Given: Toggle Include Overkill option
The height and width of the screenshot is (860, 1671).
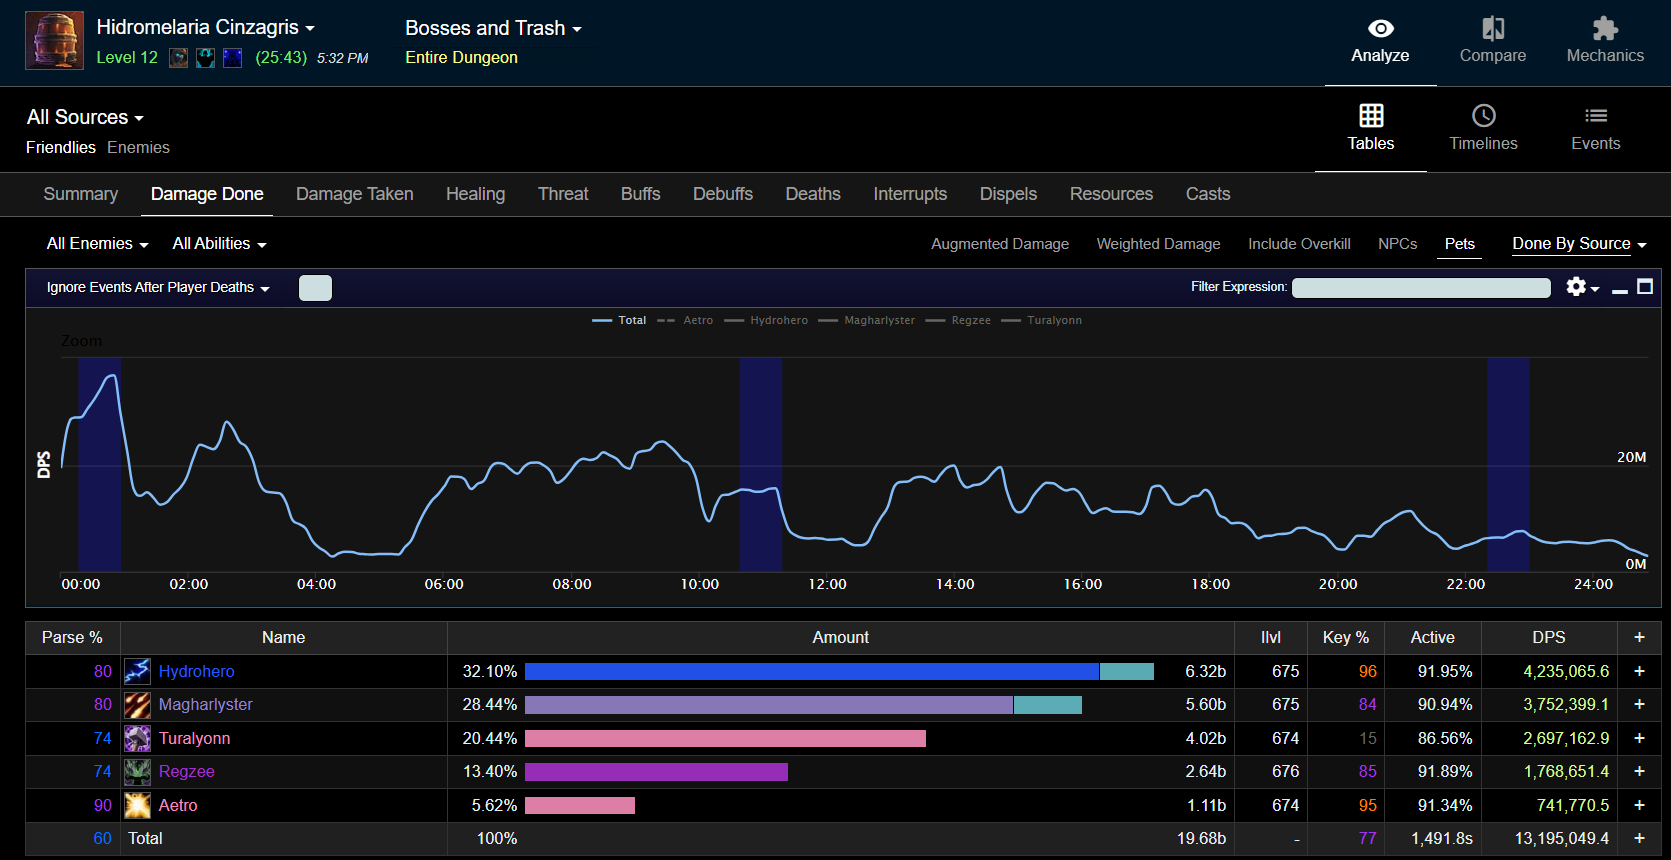Looking at the screenshot, I should tap(1299, 244).
